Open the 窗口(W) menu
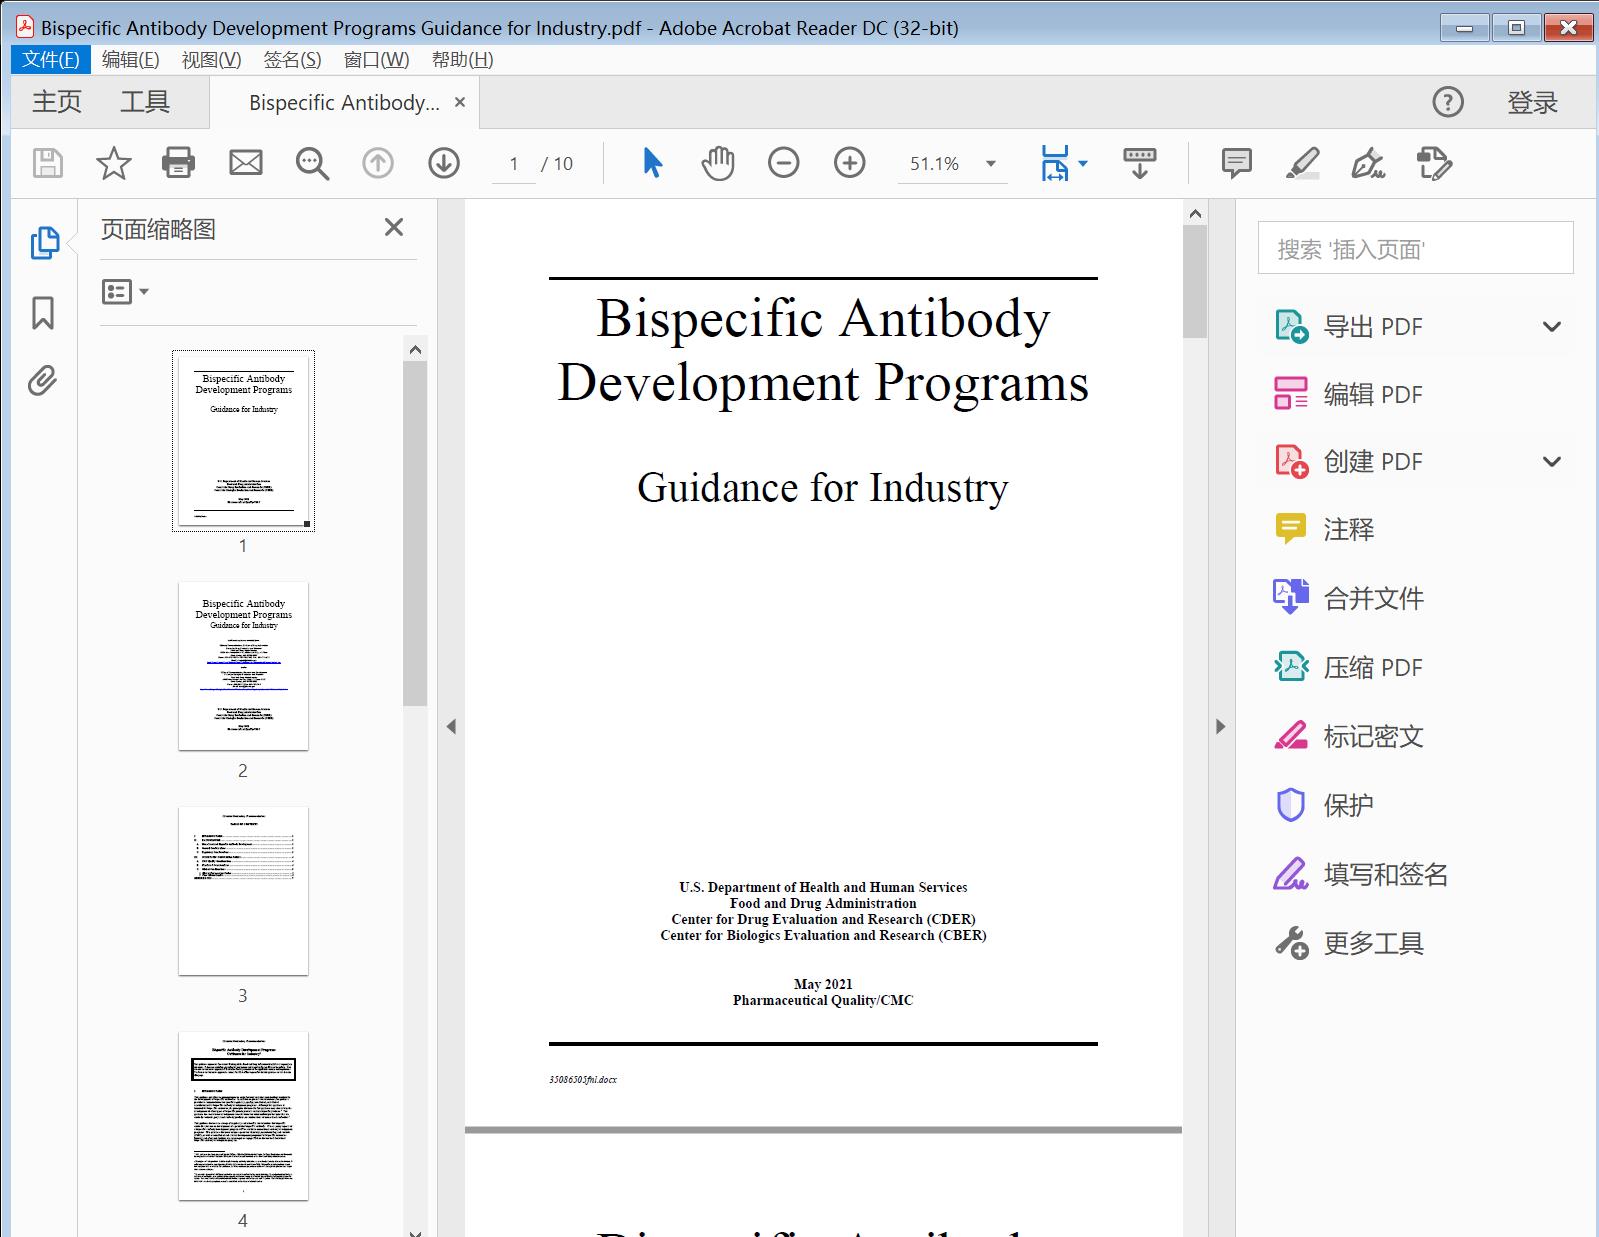 [376, 60]
